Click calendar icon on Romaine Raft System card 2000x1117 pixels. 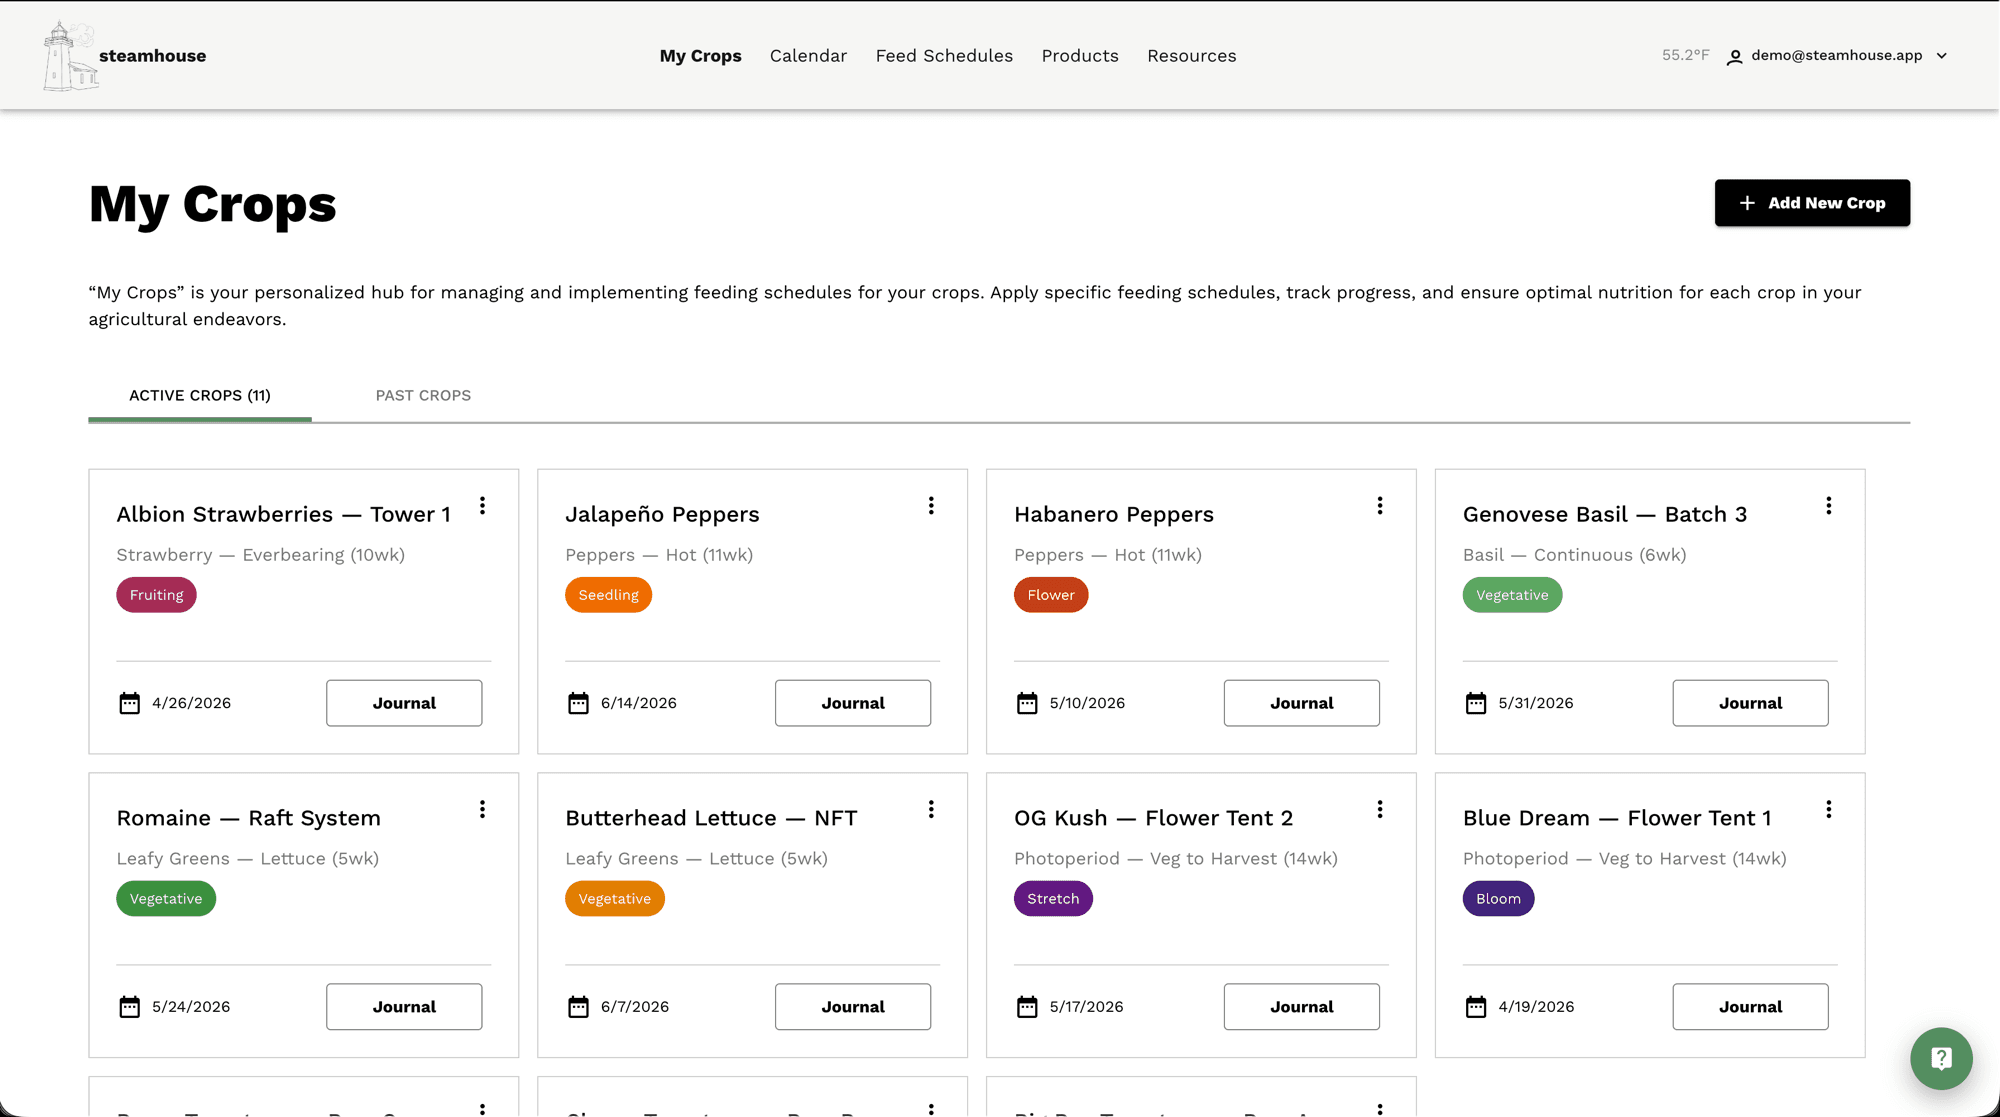click(130, 1007)
